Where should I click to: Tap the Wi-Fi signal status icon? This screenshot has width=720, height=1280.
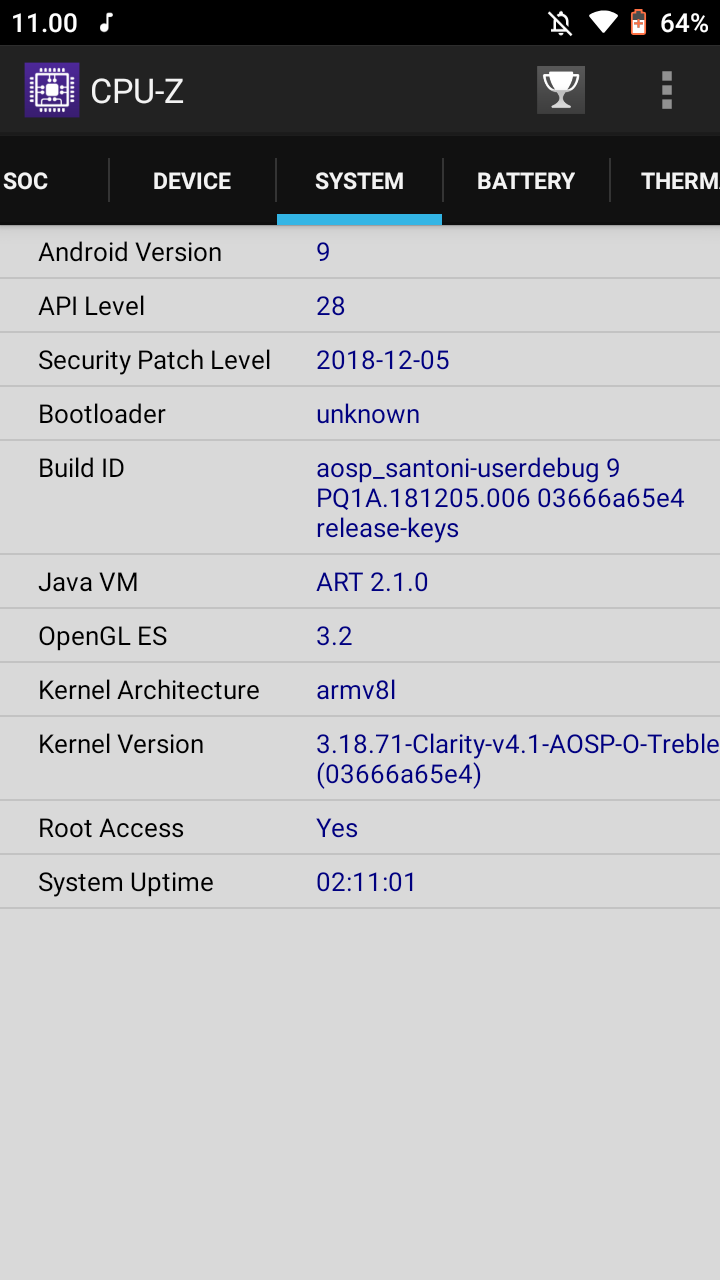coord(603,23)
